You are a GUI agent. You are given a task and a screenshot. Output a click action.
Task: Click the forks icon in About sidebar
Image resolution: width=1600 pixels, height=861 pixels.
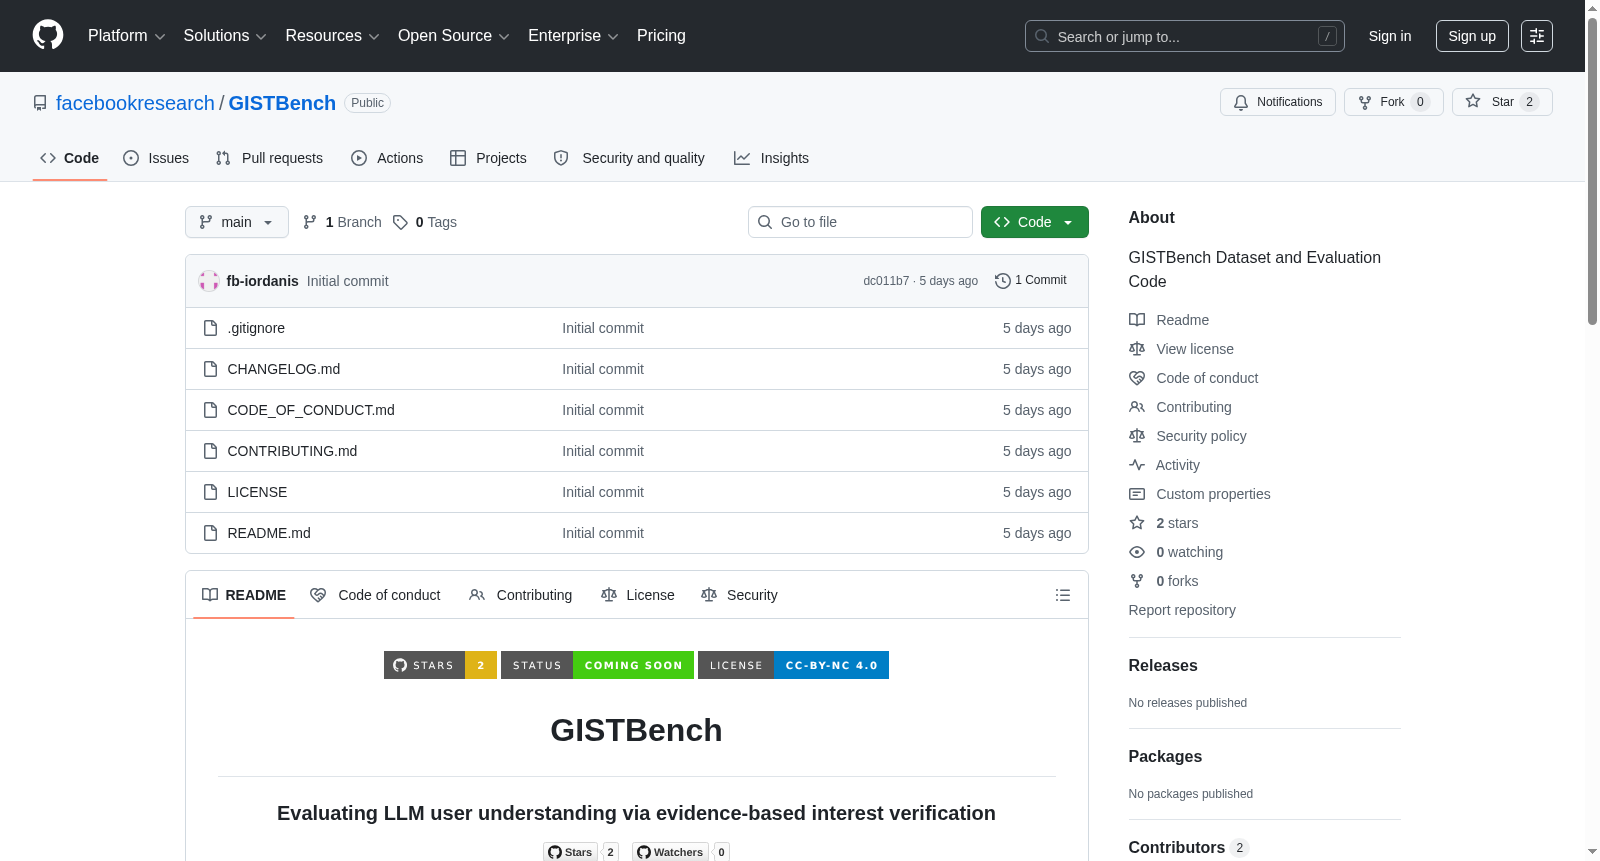(x=1137, y=581)
